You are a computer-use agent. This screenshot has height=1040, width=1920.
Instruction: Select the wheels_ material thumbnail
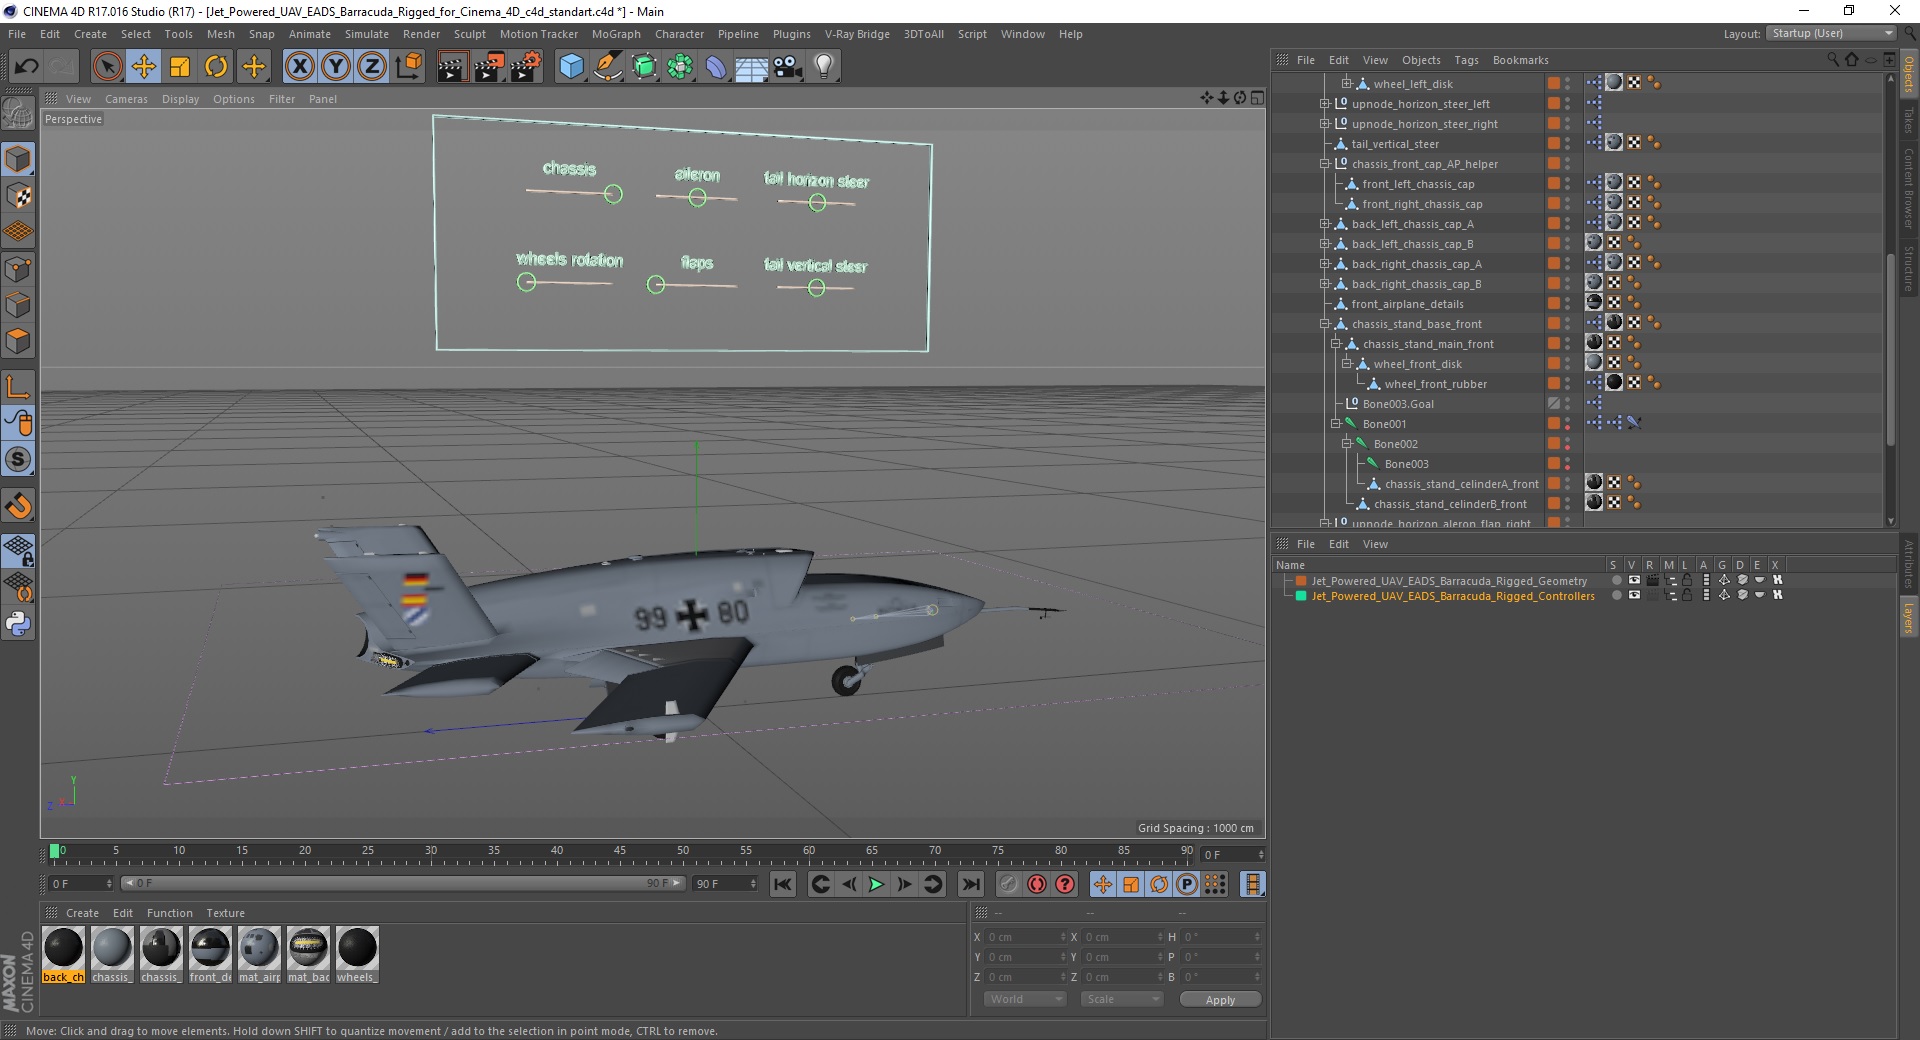(x=357, y=948)
